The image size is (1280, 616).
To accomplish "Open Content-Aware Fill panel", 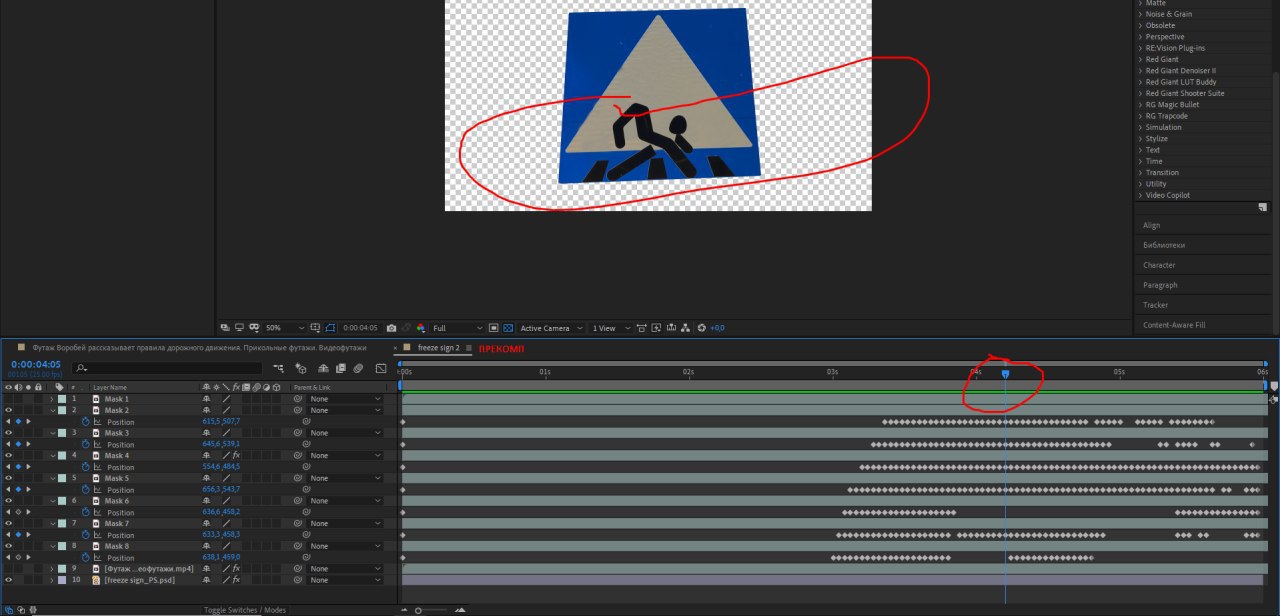I will pos(1174,325).
